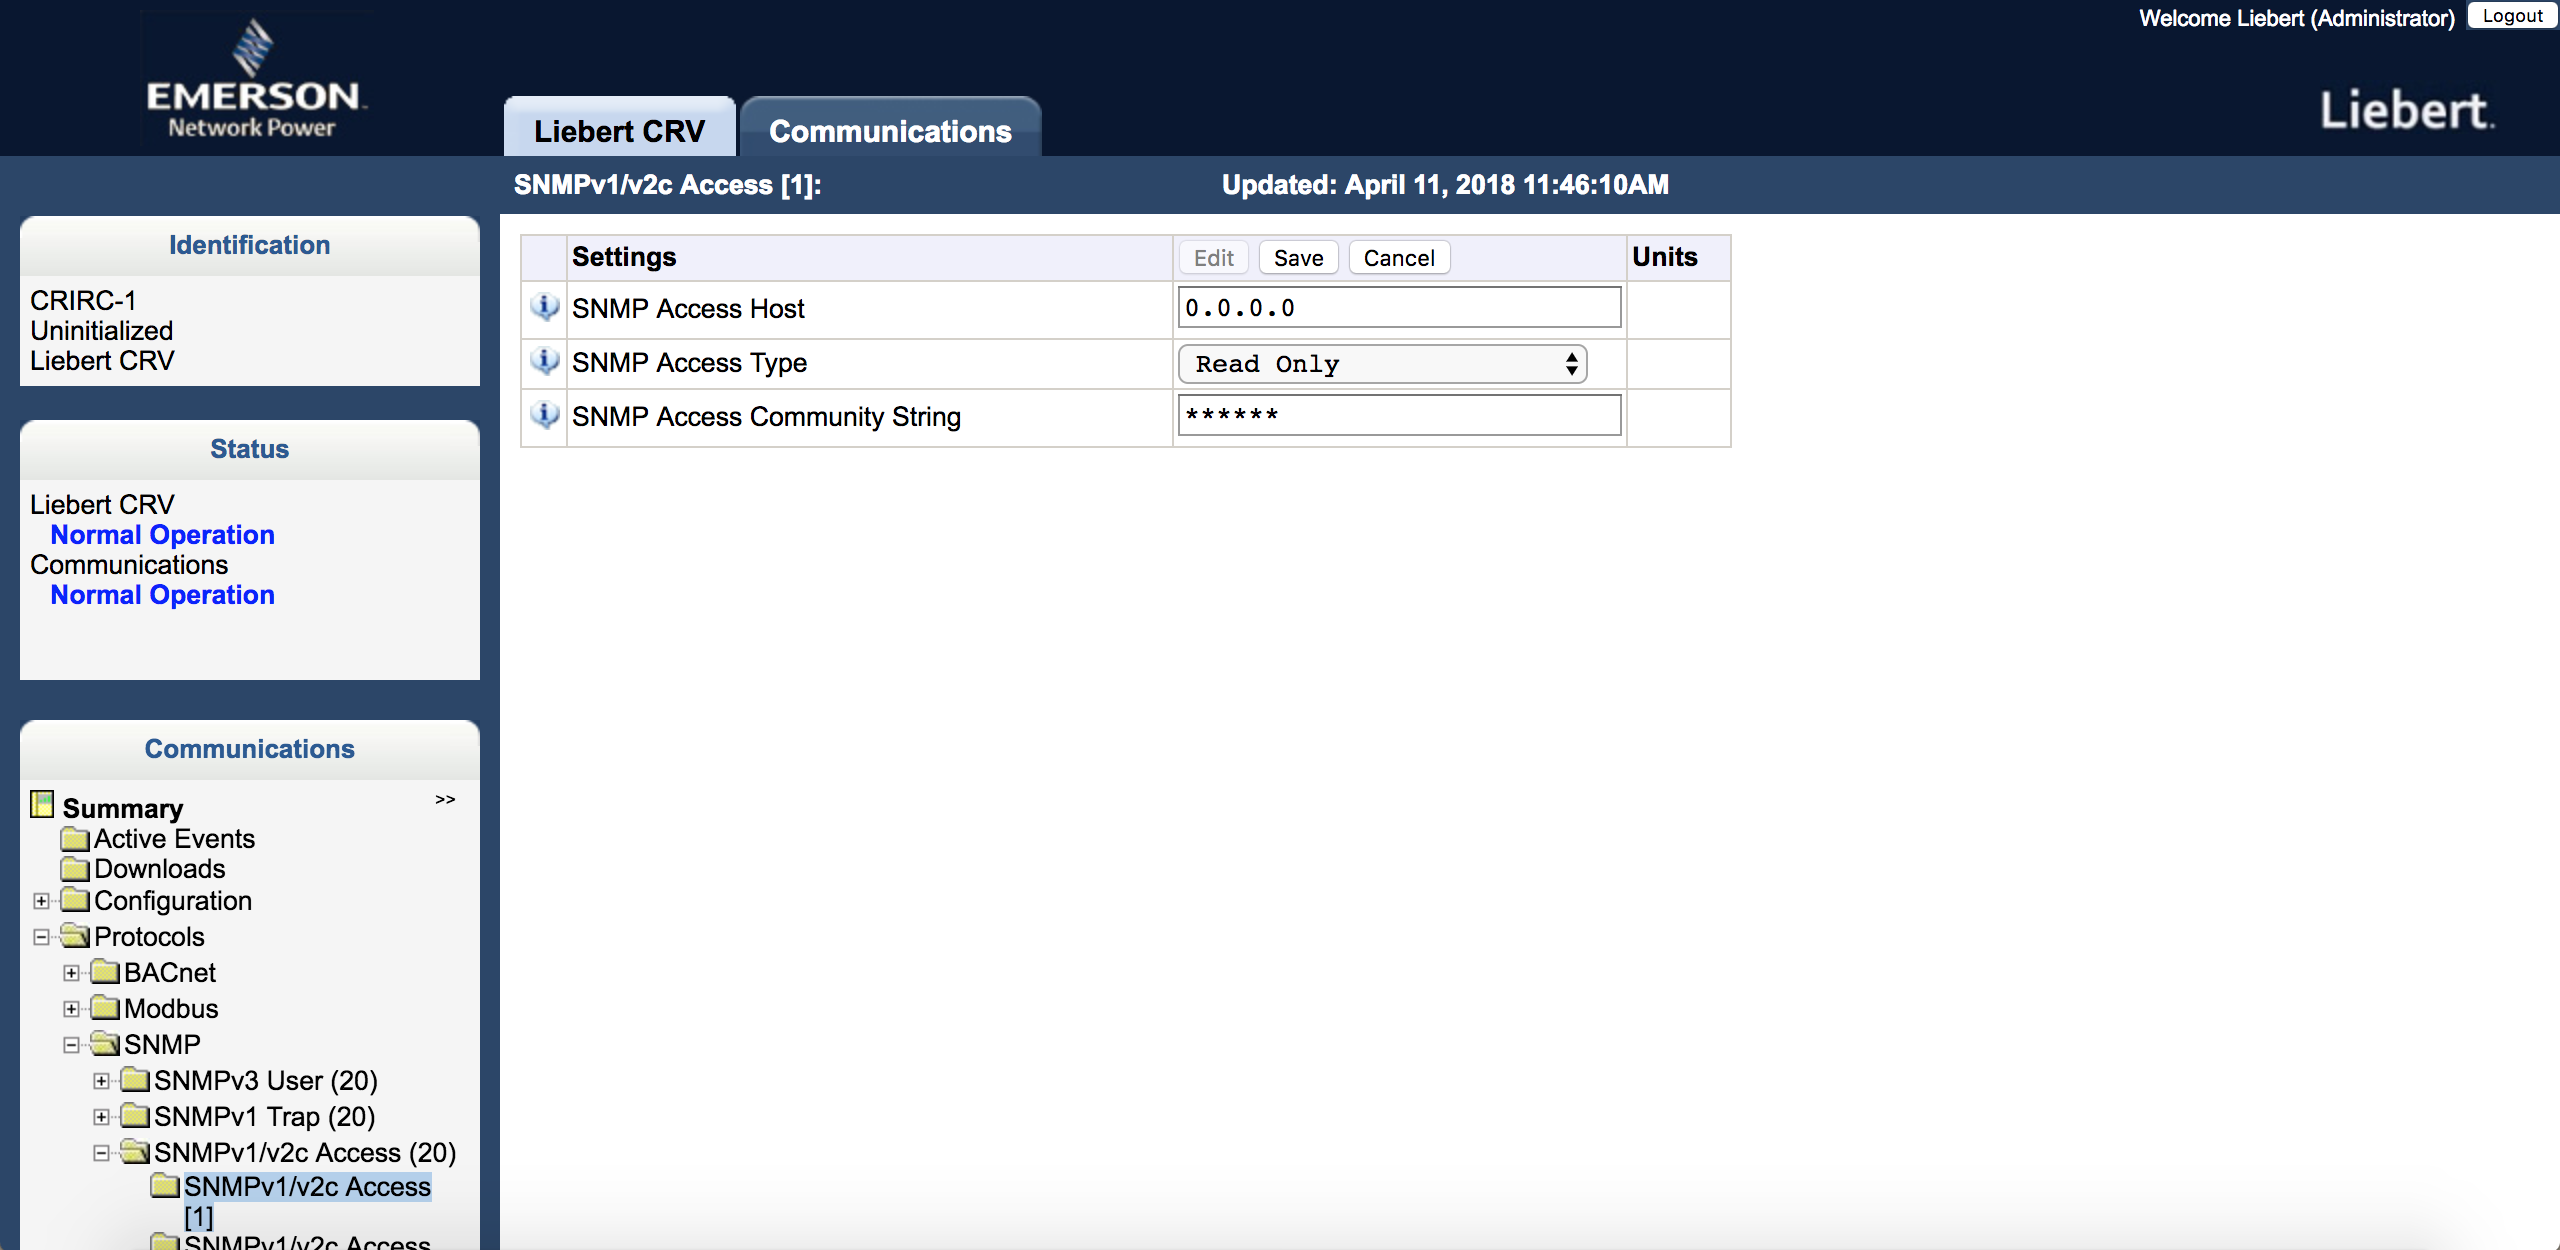Click the Configuration folder icon
This screenshot has height=1250, width=2560.
point(75,900)
